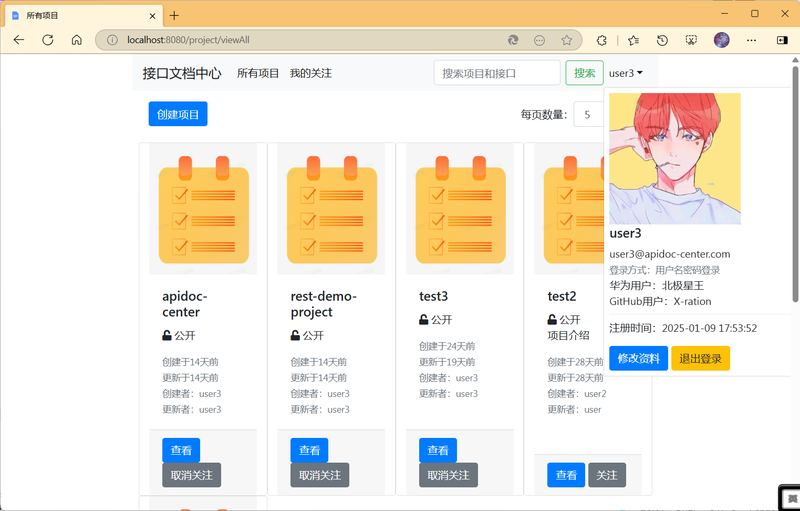The image size is (800, 511).
Task: Click the 创建项目 button
Action: pos(178,114)
